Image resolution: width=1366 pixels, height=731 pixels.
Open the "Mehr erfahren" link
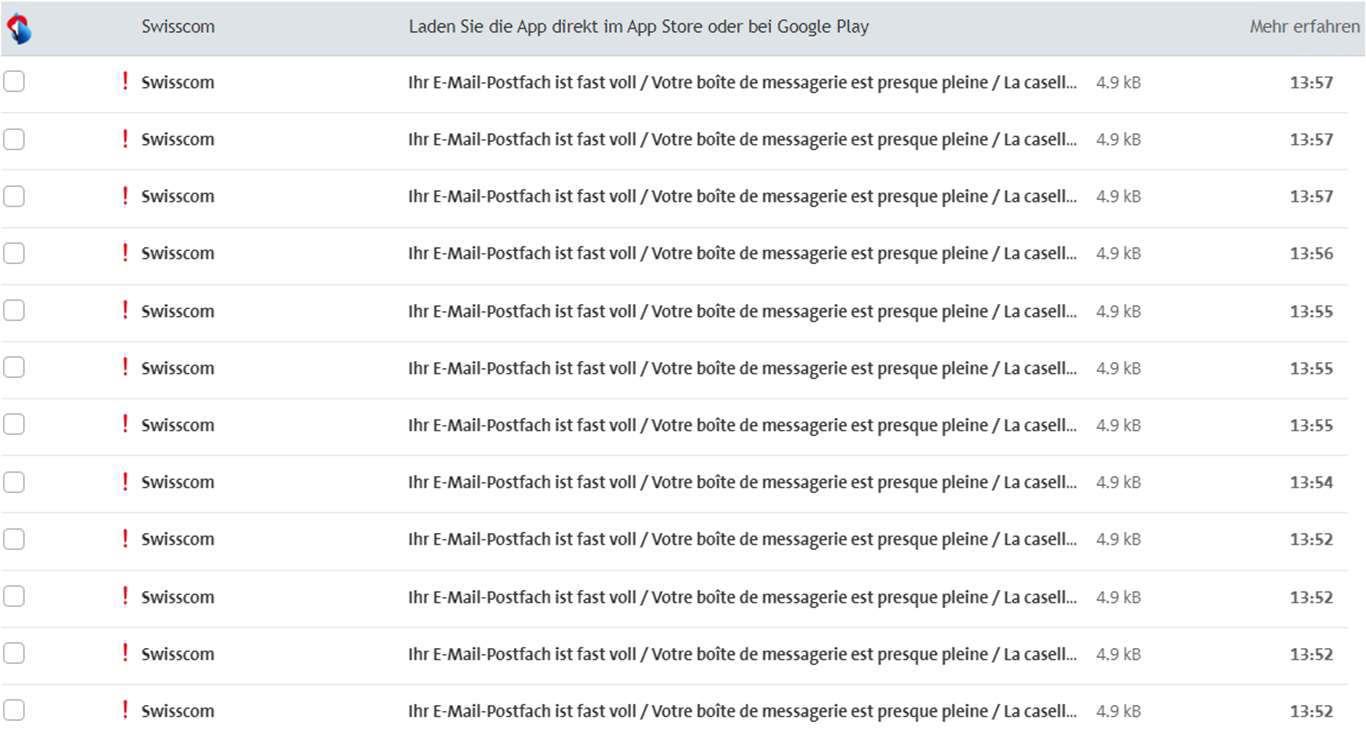tap(1304, 27)
